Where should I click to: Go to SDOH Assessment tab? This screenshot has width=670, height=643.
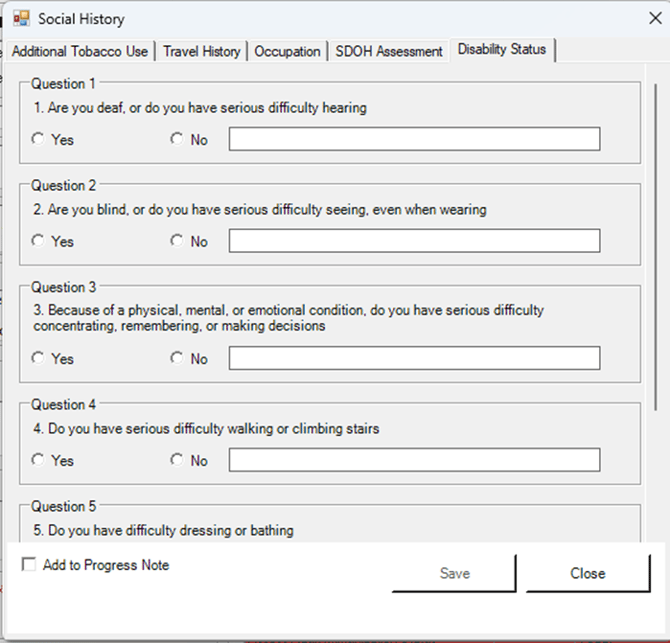(x=389, y=51)
